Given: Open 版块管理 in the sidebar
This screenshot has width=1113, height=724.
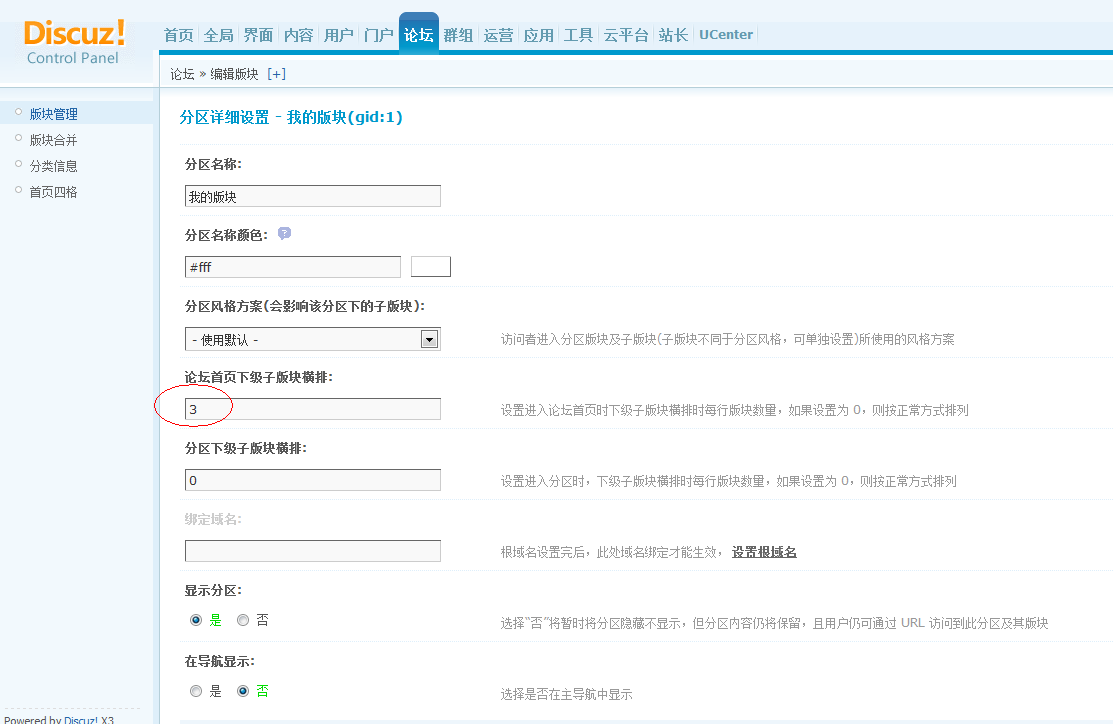Looking at the screenshot, I should point(52,113).
